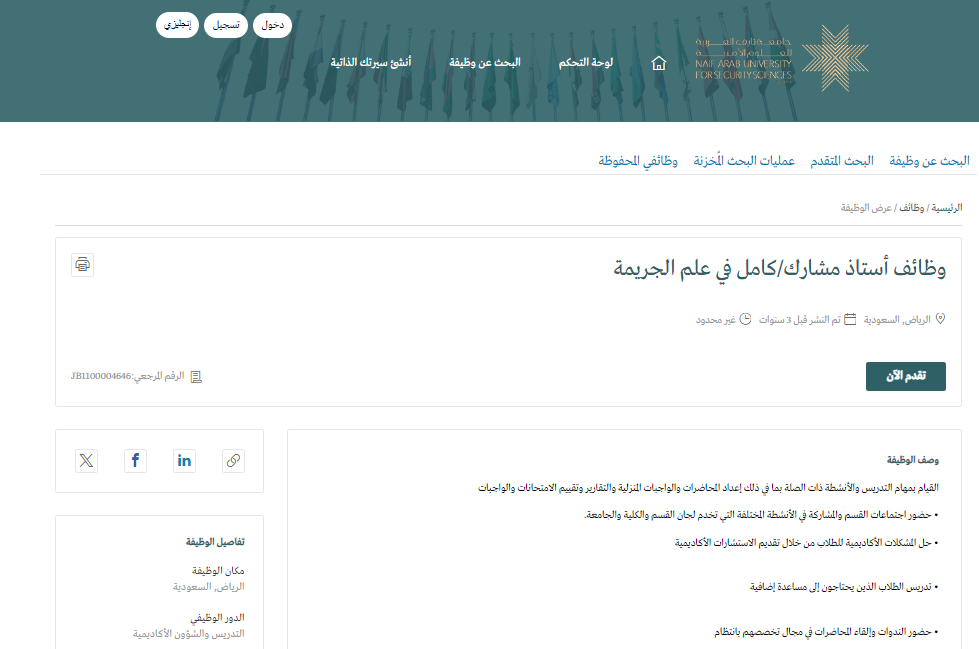Click الرئيسية breadcrumb link
The image size is (979, 649).
point(946,208)
